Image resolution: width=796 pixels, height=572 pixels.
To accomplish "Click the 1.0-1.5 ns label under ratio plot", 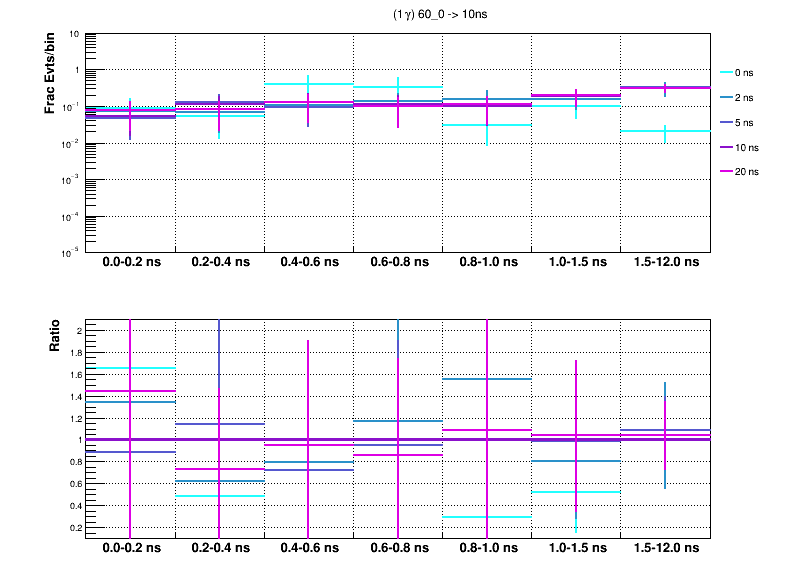I will click(x=576, y=550).
